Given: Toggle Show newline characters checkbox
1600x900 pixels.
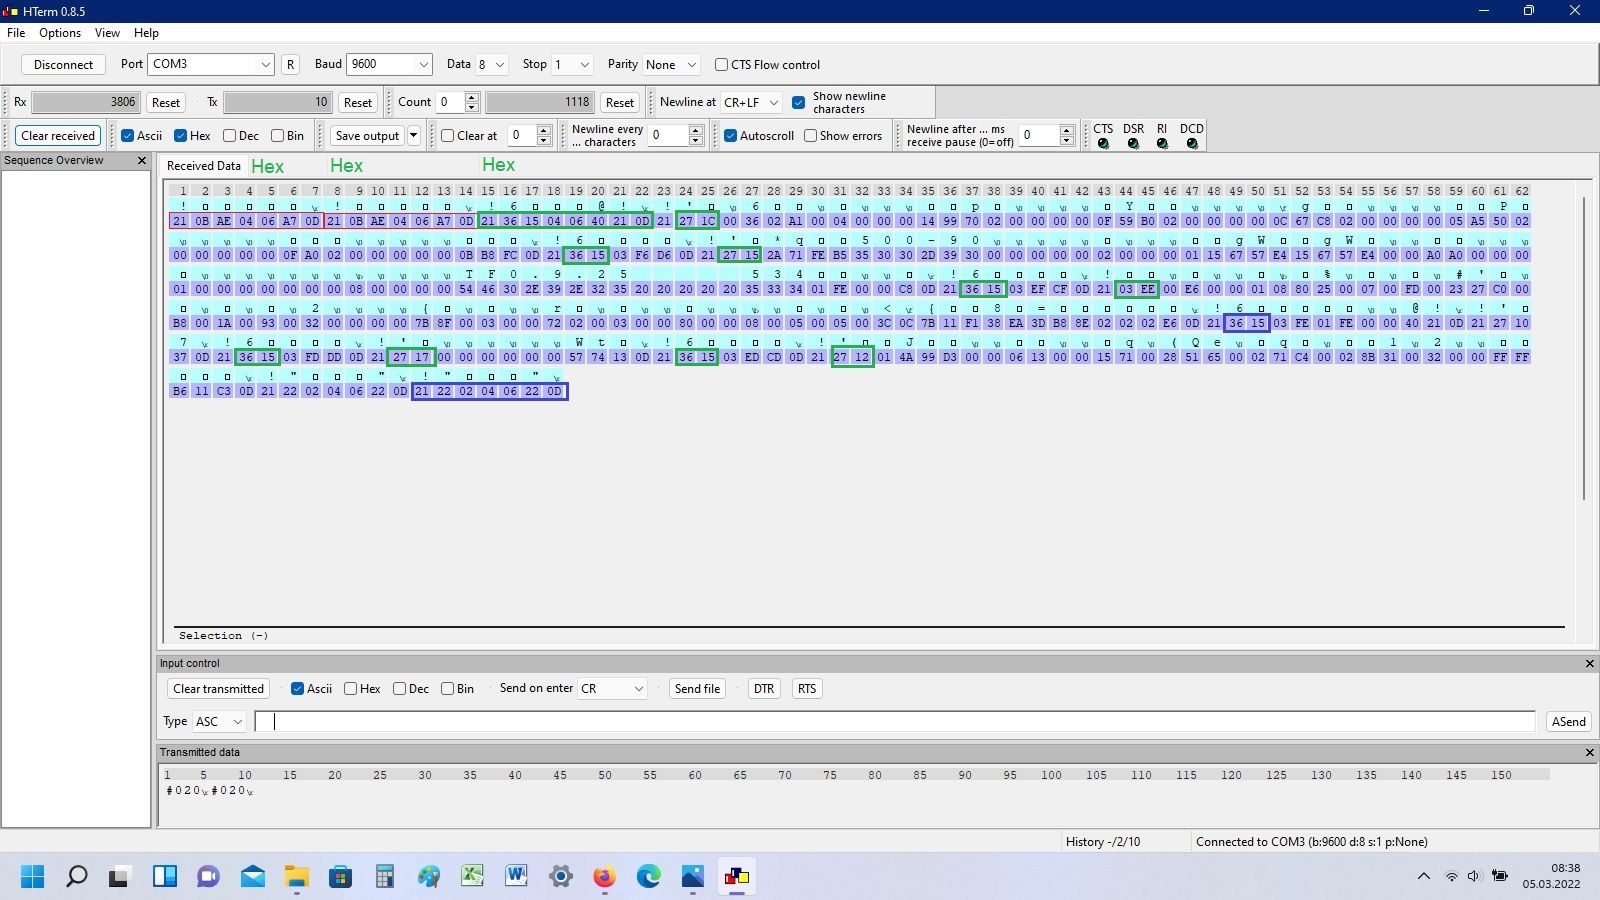Looking at the screenshot, I should point(799,102).
